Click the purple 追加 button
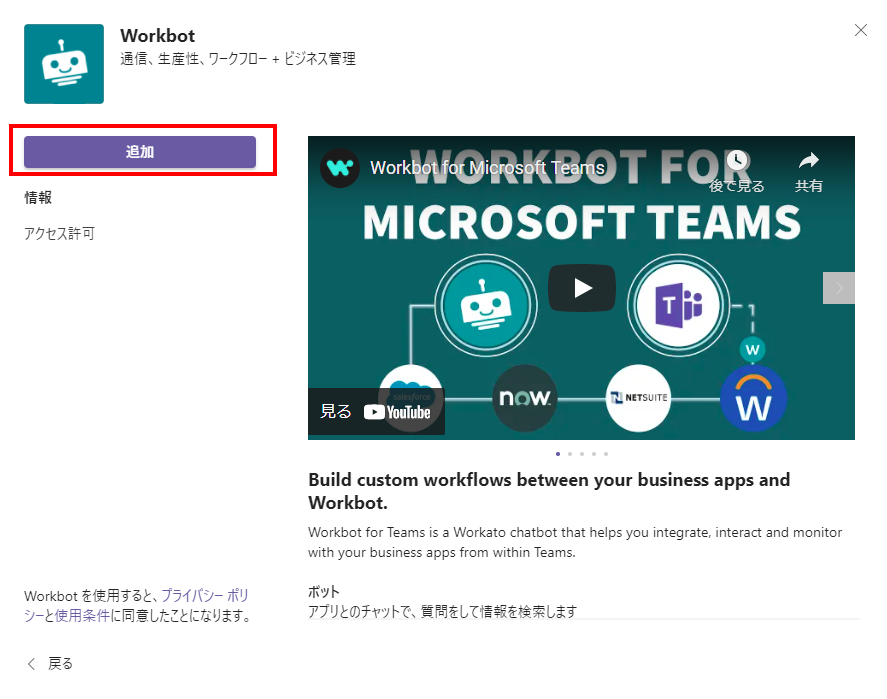This screenshot has height=699, width=887. coord(140,152)
